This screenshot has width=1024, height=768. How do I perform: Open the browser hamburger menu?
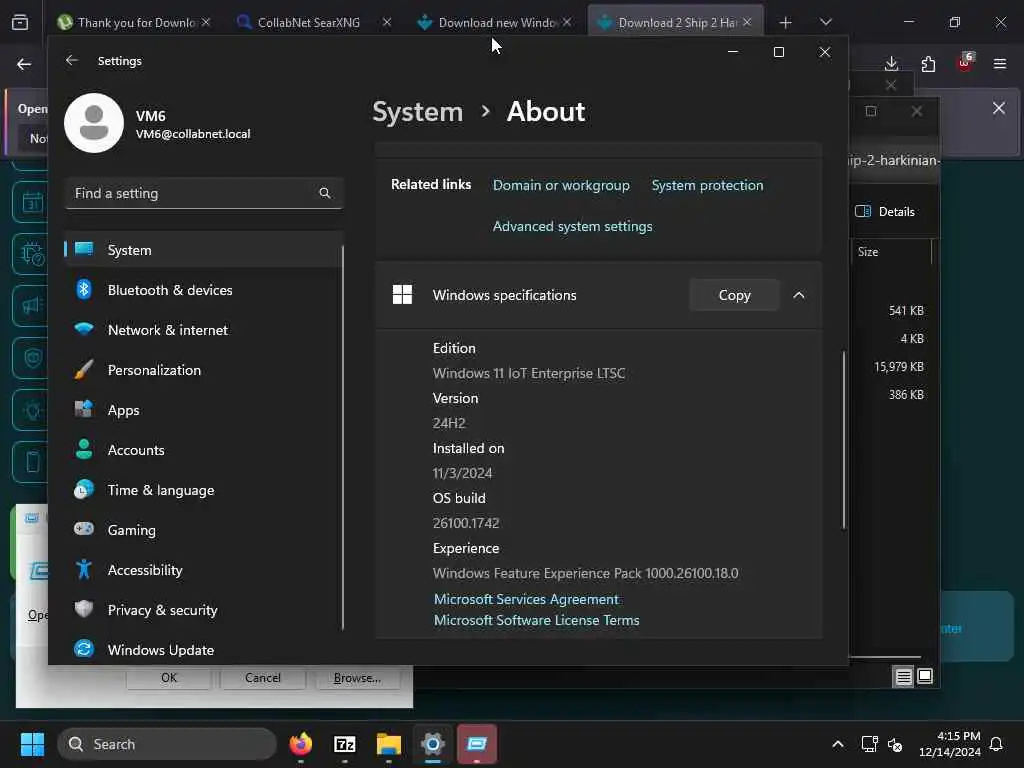click(1000, 63)
